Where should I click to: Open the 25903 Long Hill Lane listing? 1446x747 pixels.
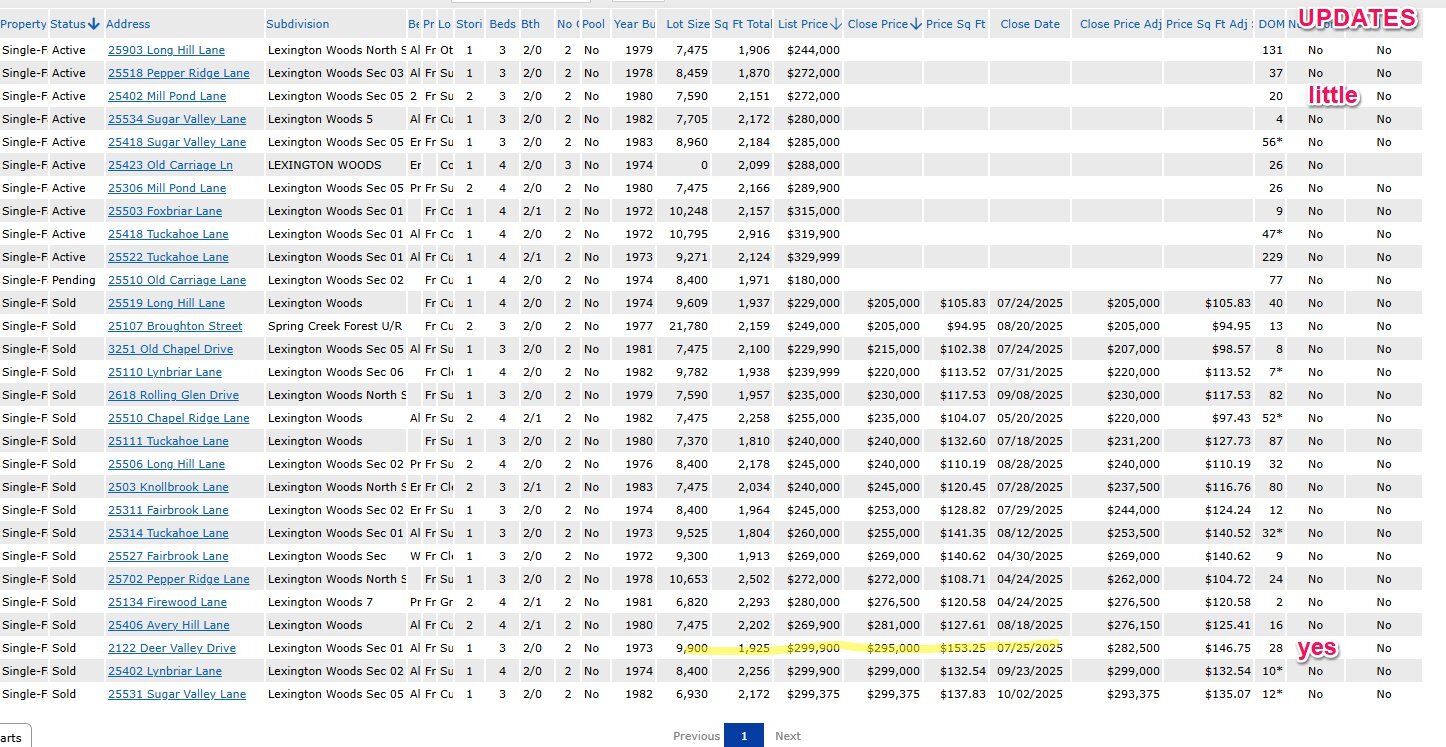coord(166,50)
